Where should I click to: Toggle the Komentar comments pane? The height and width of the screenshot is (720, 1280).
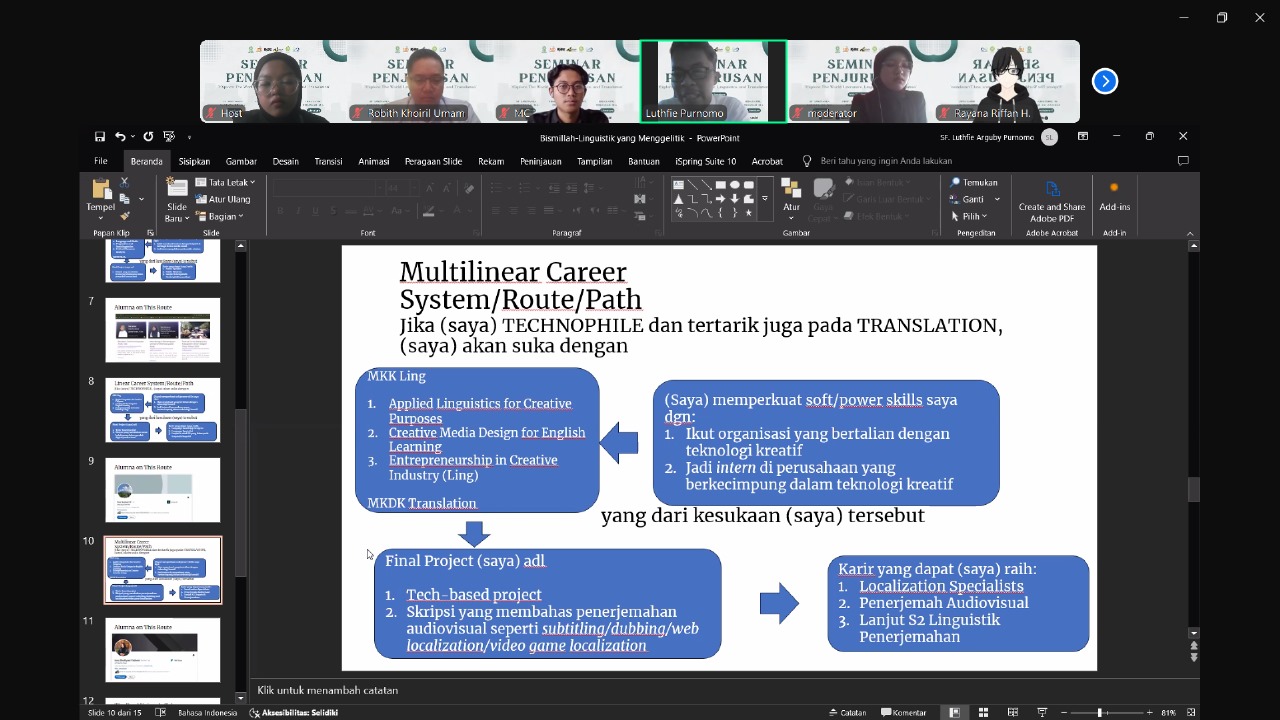(x=904, y=713)
